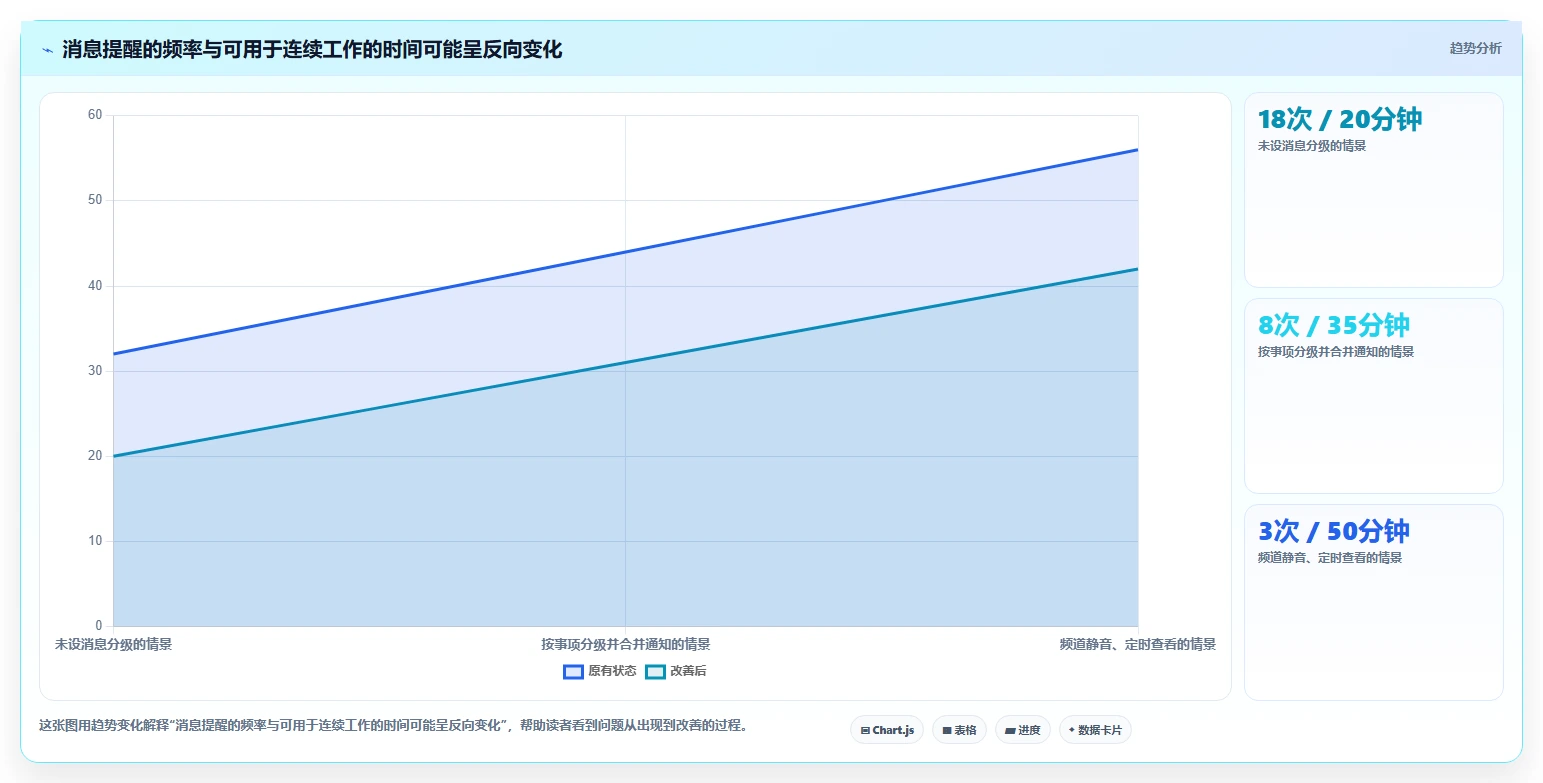Screen dimensions: 1543x783
Task: Open the 18次 / 20分钟 data card
Action: (1373, 190)
